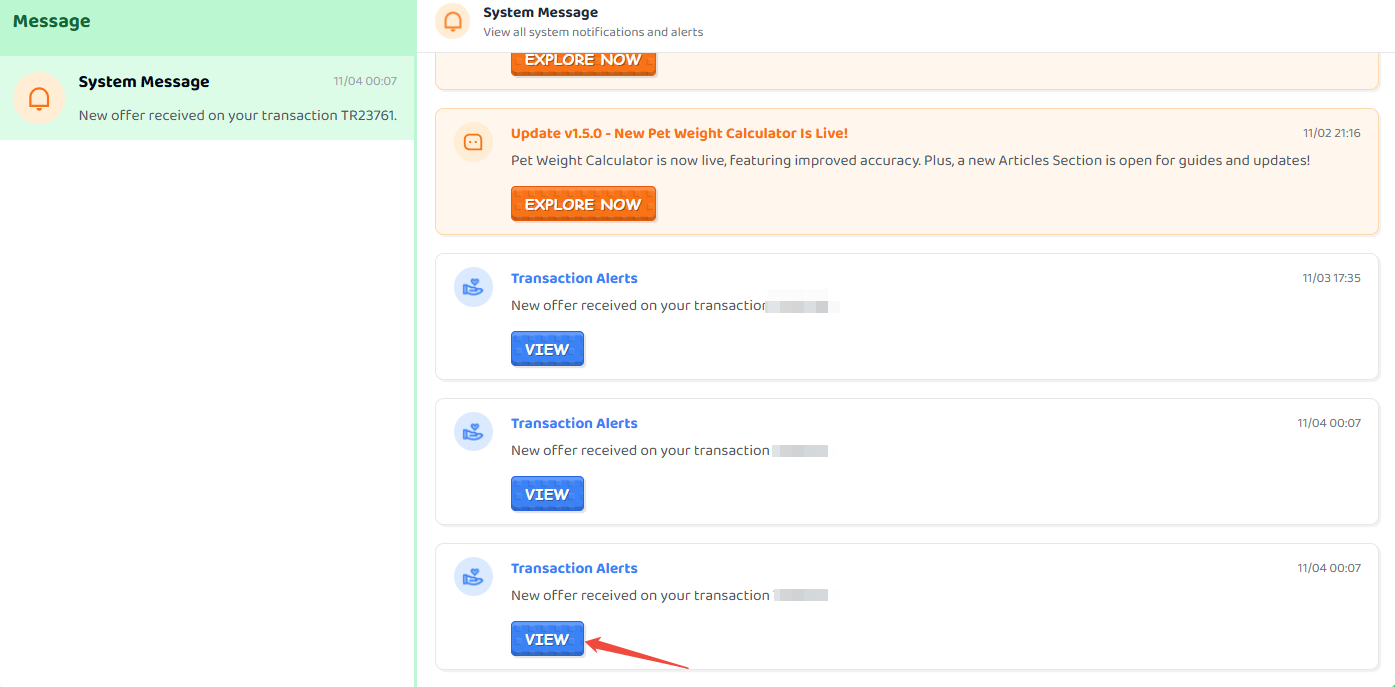The height and width of the screenshot is (687, 1395).
Task: Click EXPLORE NOW under Pet Weight Calculator update
Action: [x=583, y=204]
